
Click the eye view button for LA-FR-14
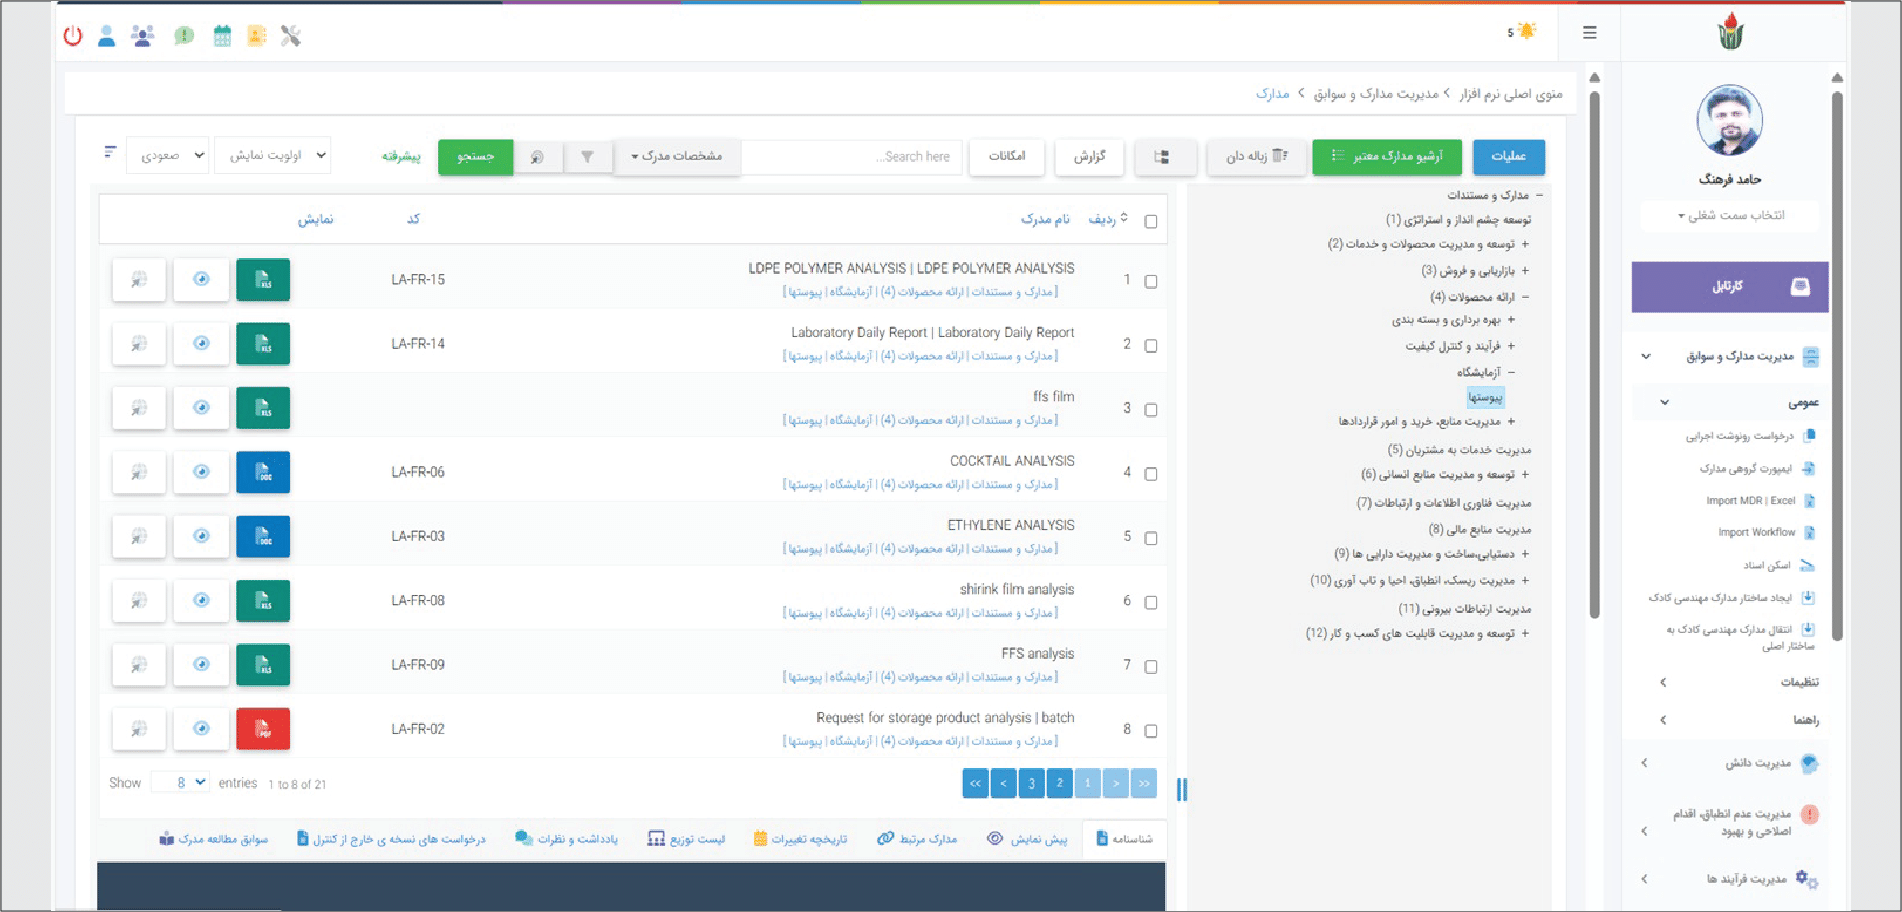pos(201,344)
